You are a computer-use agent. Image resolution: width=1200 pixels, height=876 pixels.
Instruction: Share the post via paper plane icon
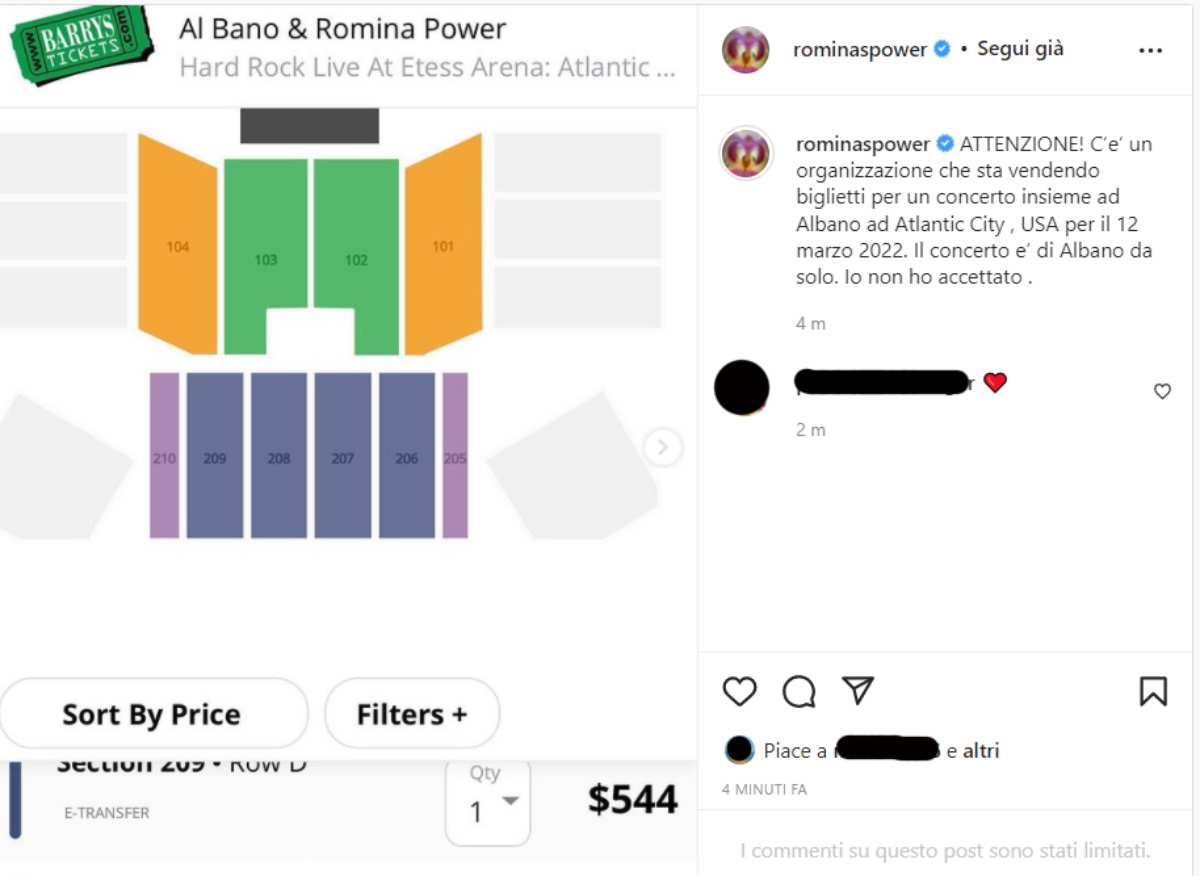click(x=858, y=690)
